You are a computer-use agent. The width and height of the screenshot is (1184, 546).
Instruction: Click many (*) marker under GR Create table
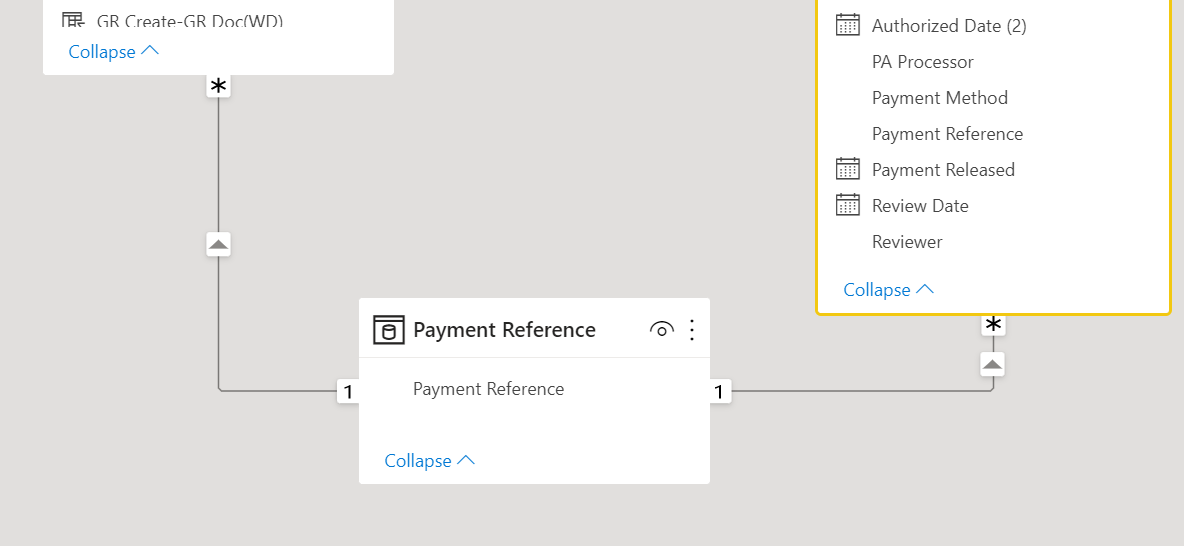tap(218, 87)
